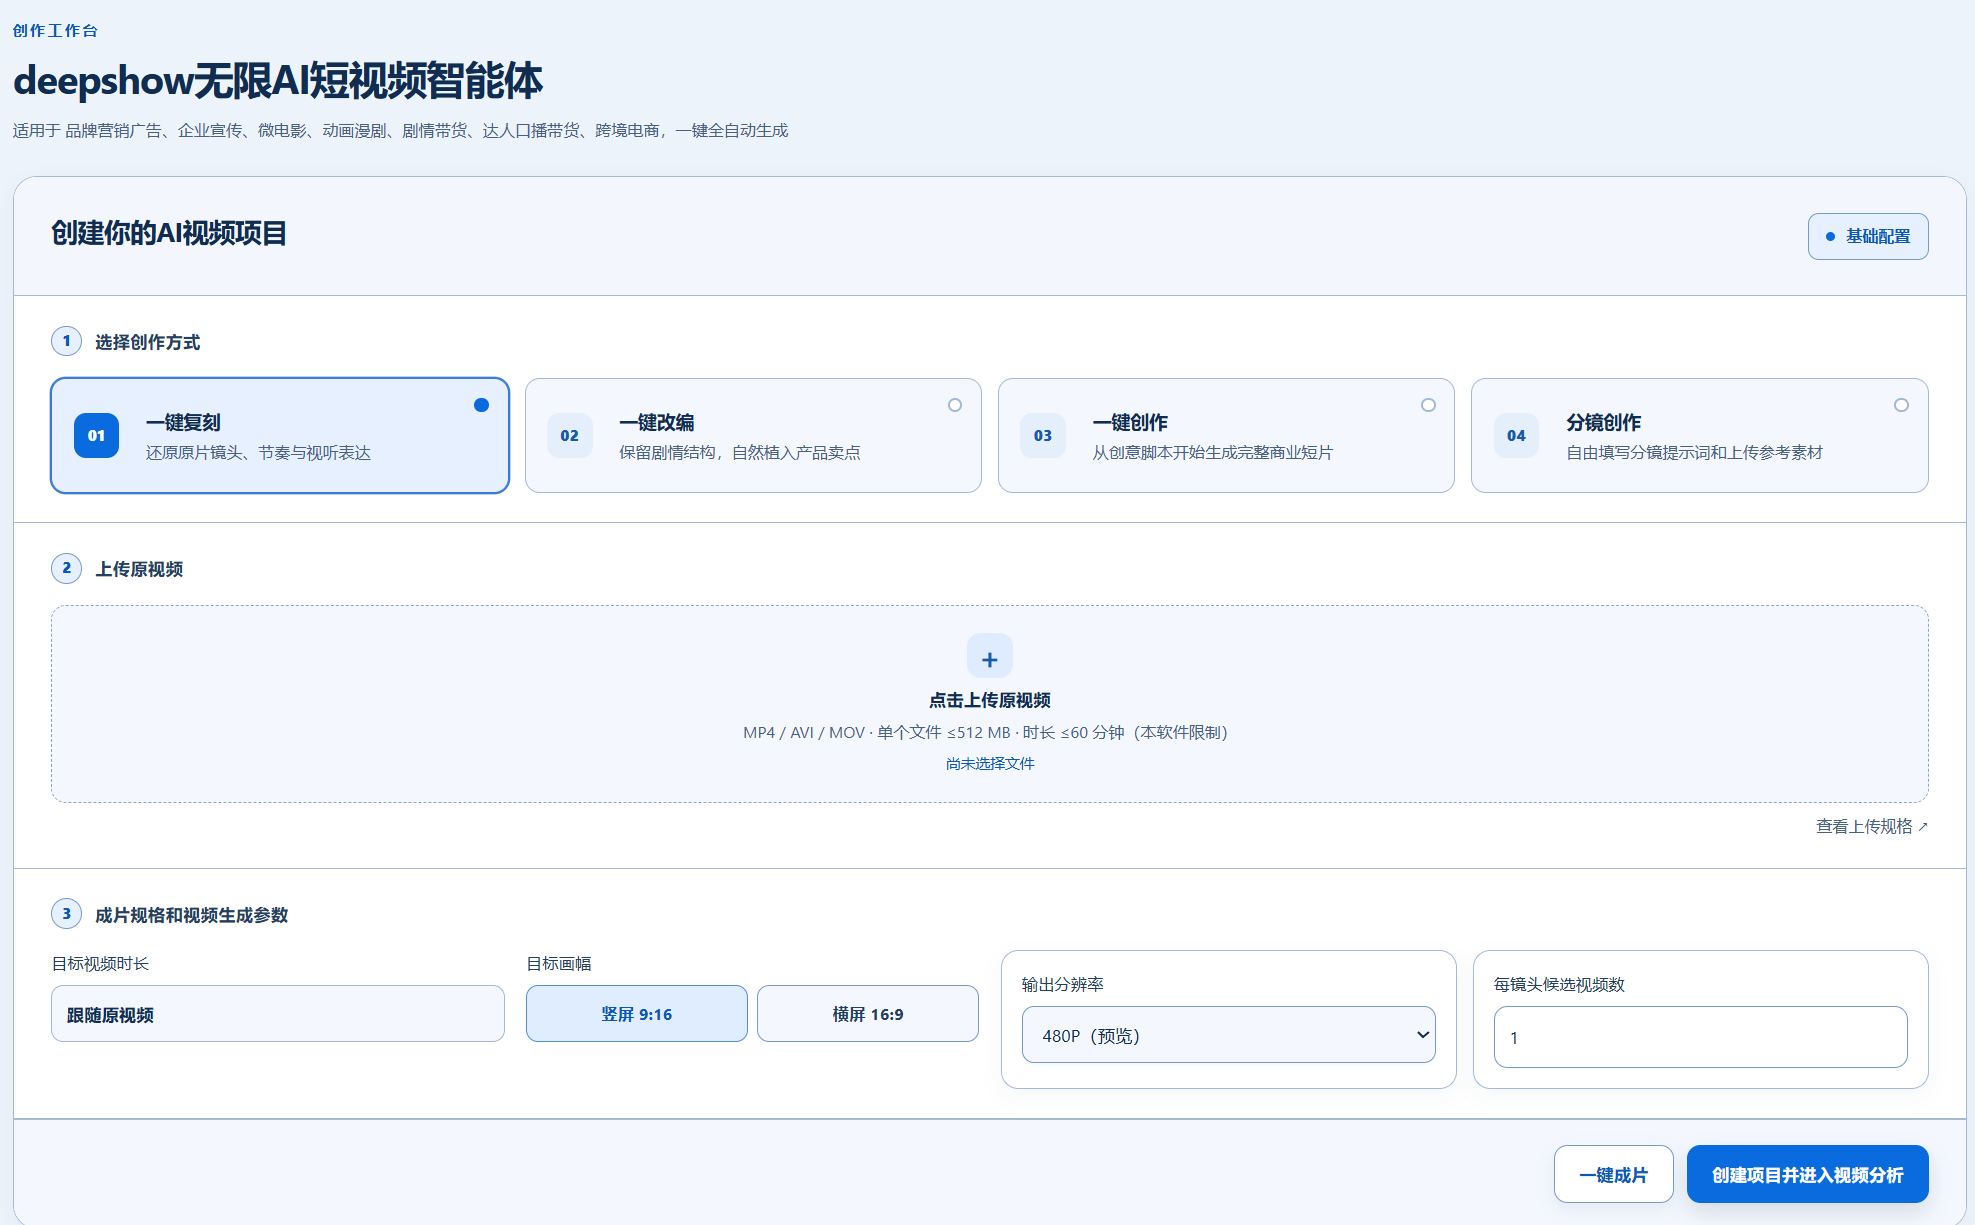
Task: Click the 一键复刻 title text
Action: (x=183, y=422)
